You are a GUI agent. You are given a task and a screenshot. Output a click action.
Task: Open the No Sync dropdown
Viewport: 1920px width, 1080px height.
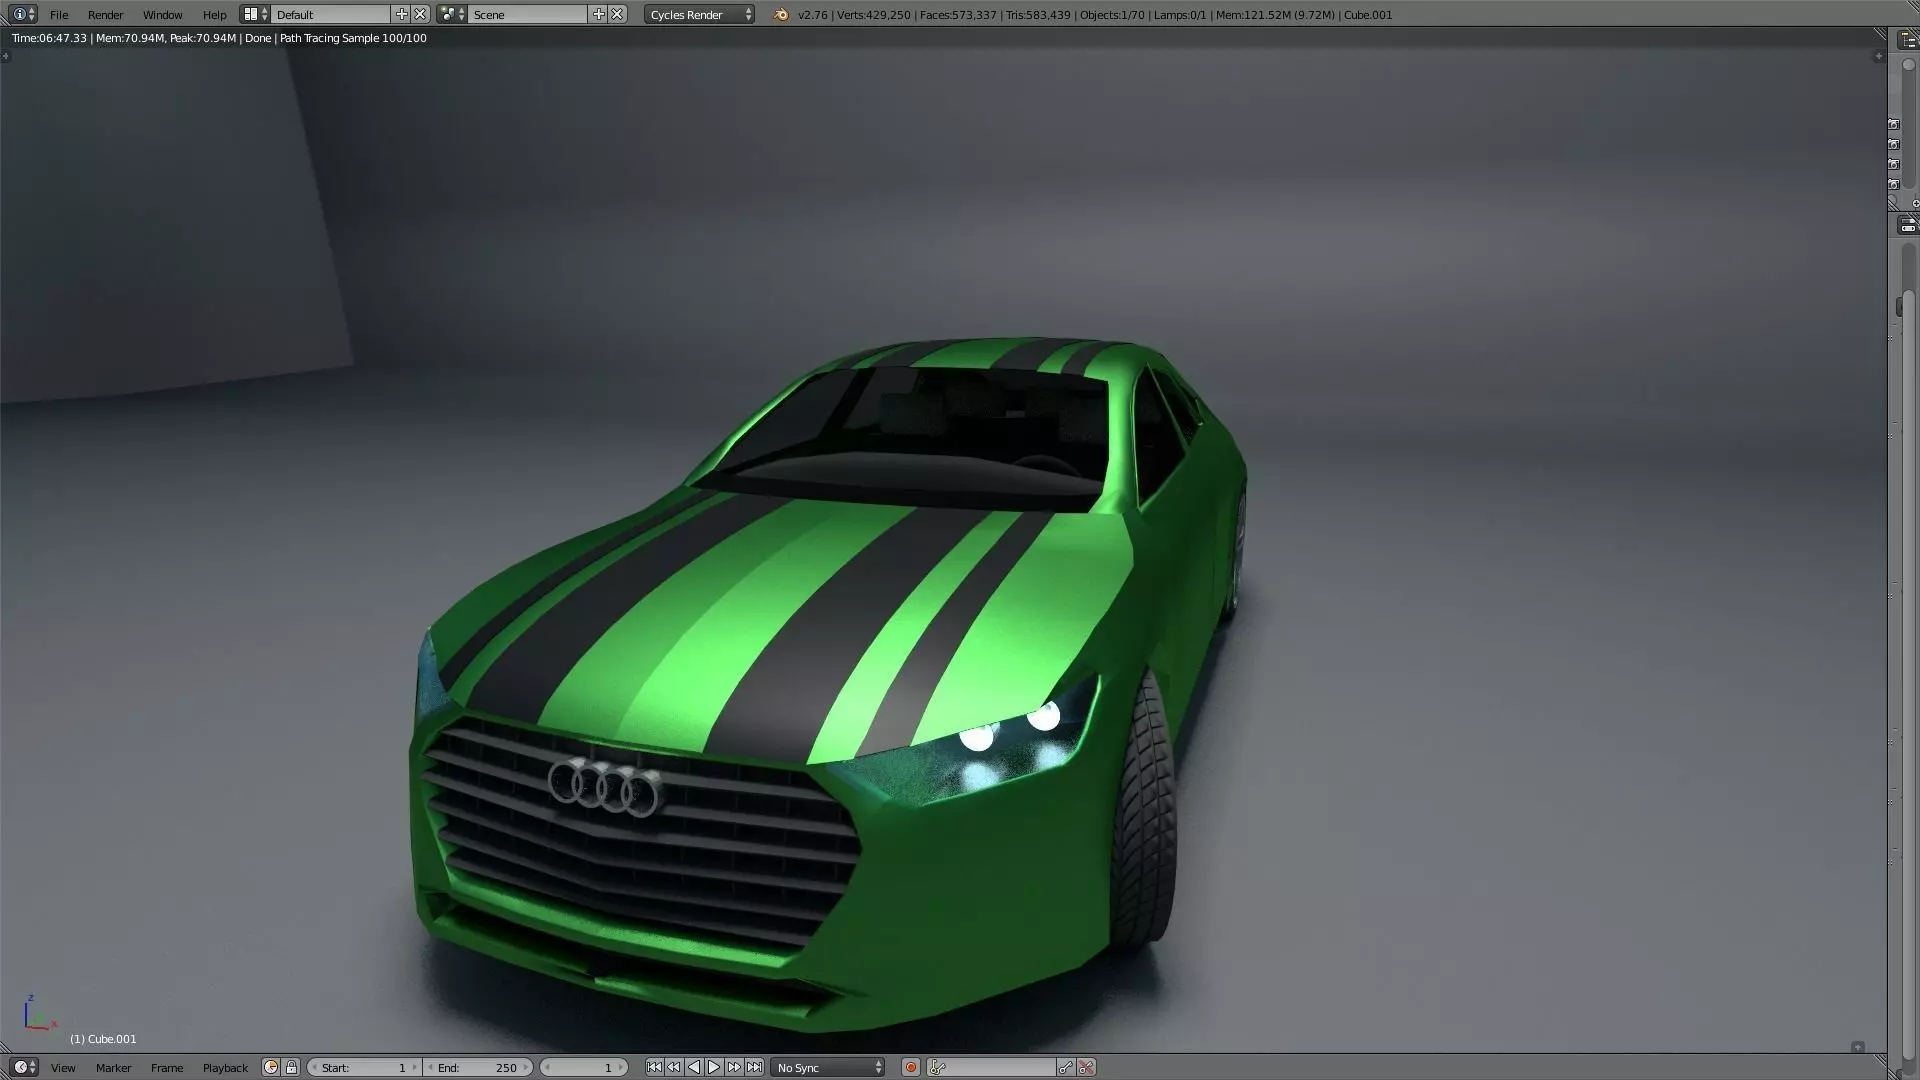(x=828, y=1068)
